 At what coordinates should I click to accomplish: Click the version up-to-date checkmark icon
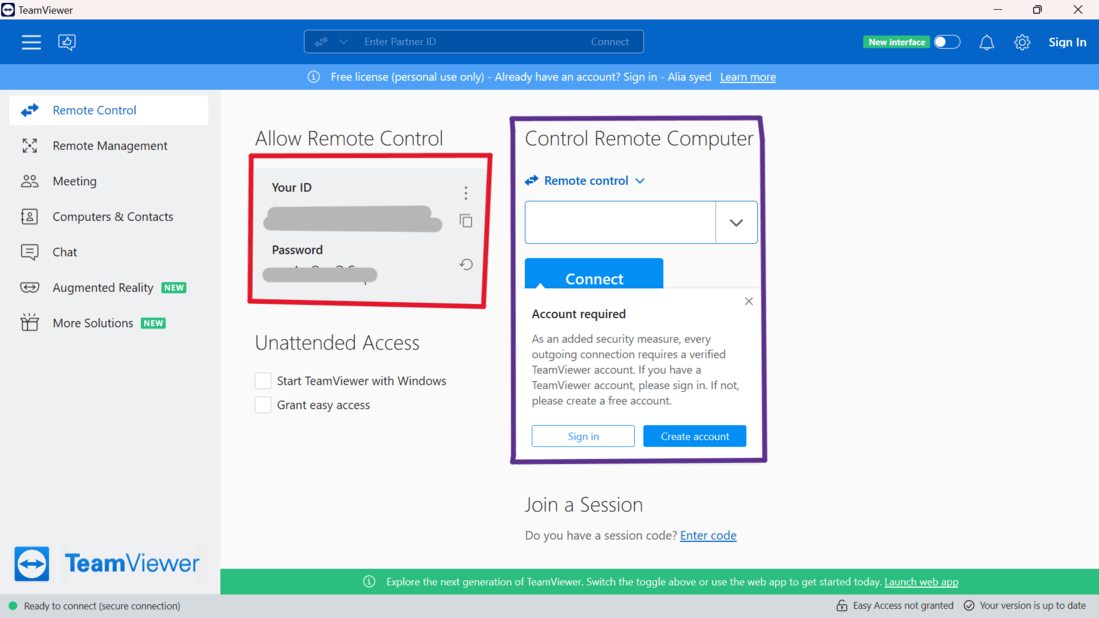tap(969, 605)
